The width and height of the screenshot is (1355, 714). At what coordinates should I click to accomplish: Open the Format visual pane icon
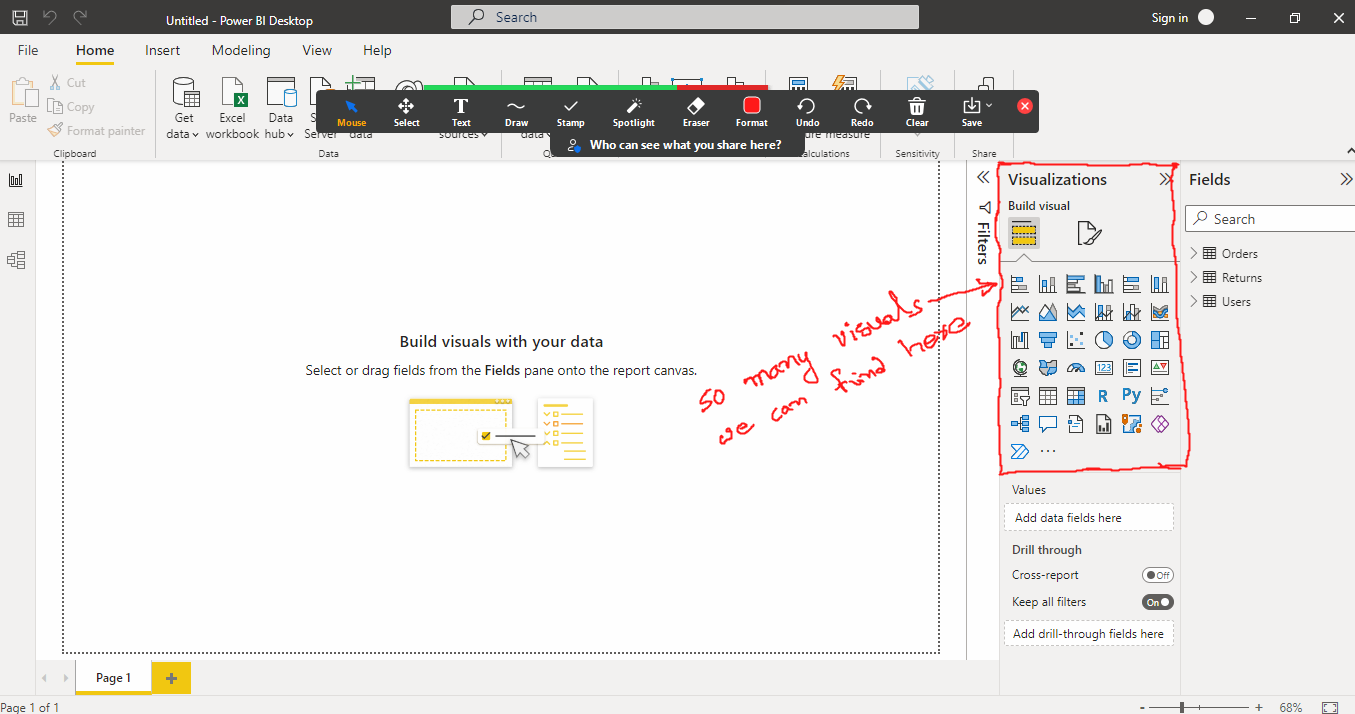tap(1089, 234)
